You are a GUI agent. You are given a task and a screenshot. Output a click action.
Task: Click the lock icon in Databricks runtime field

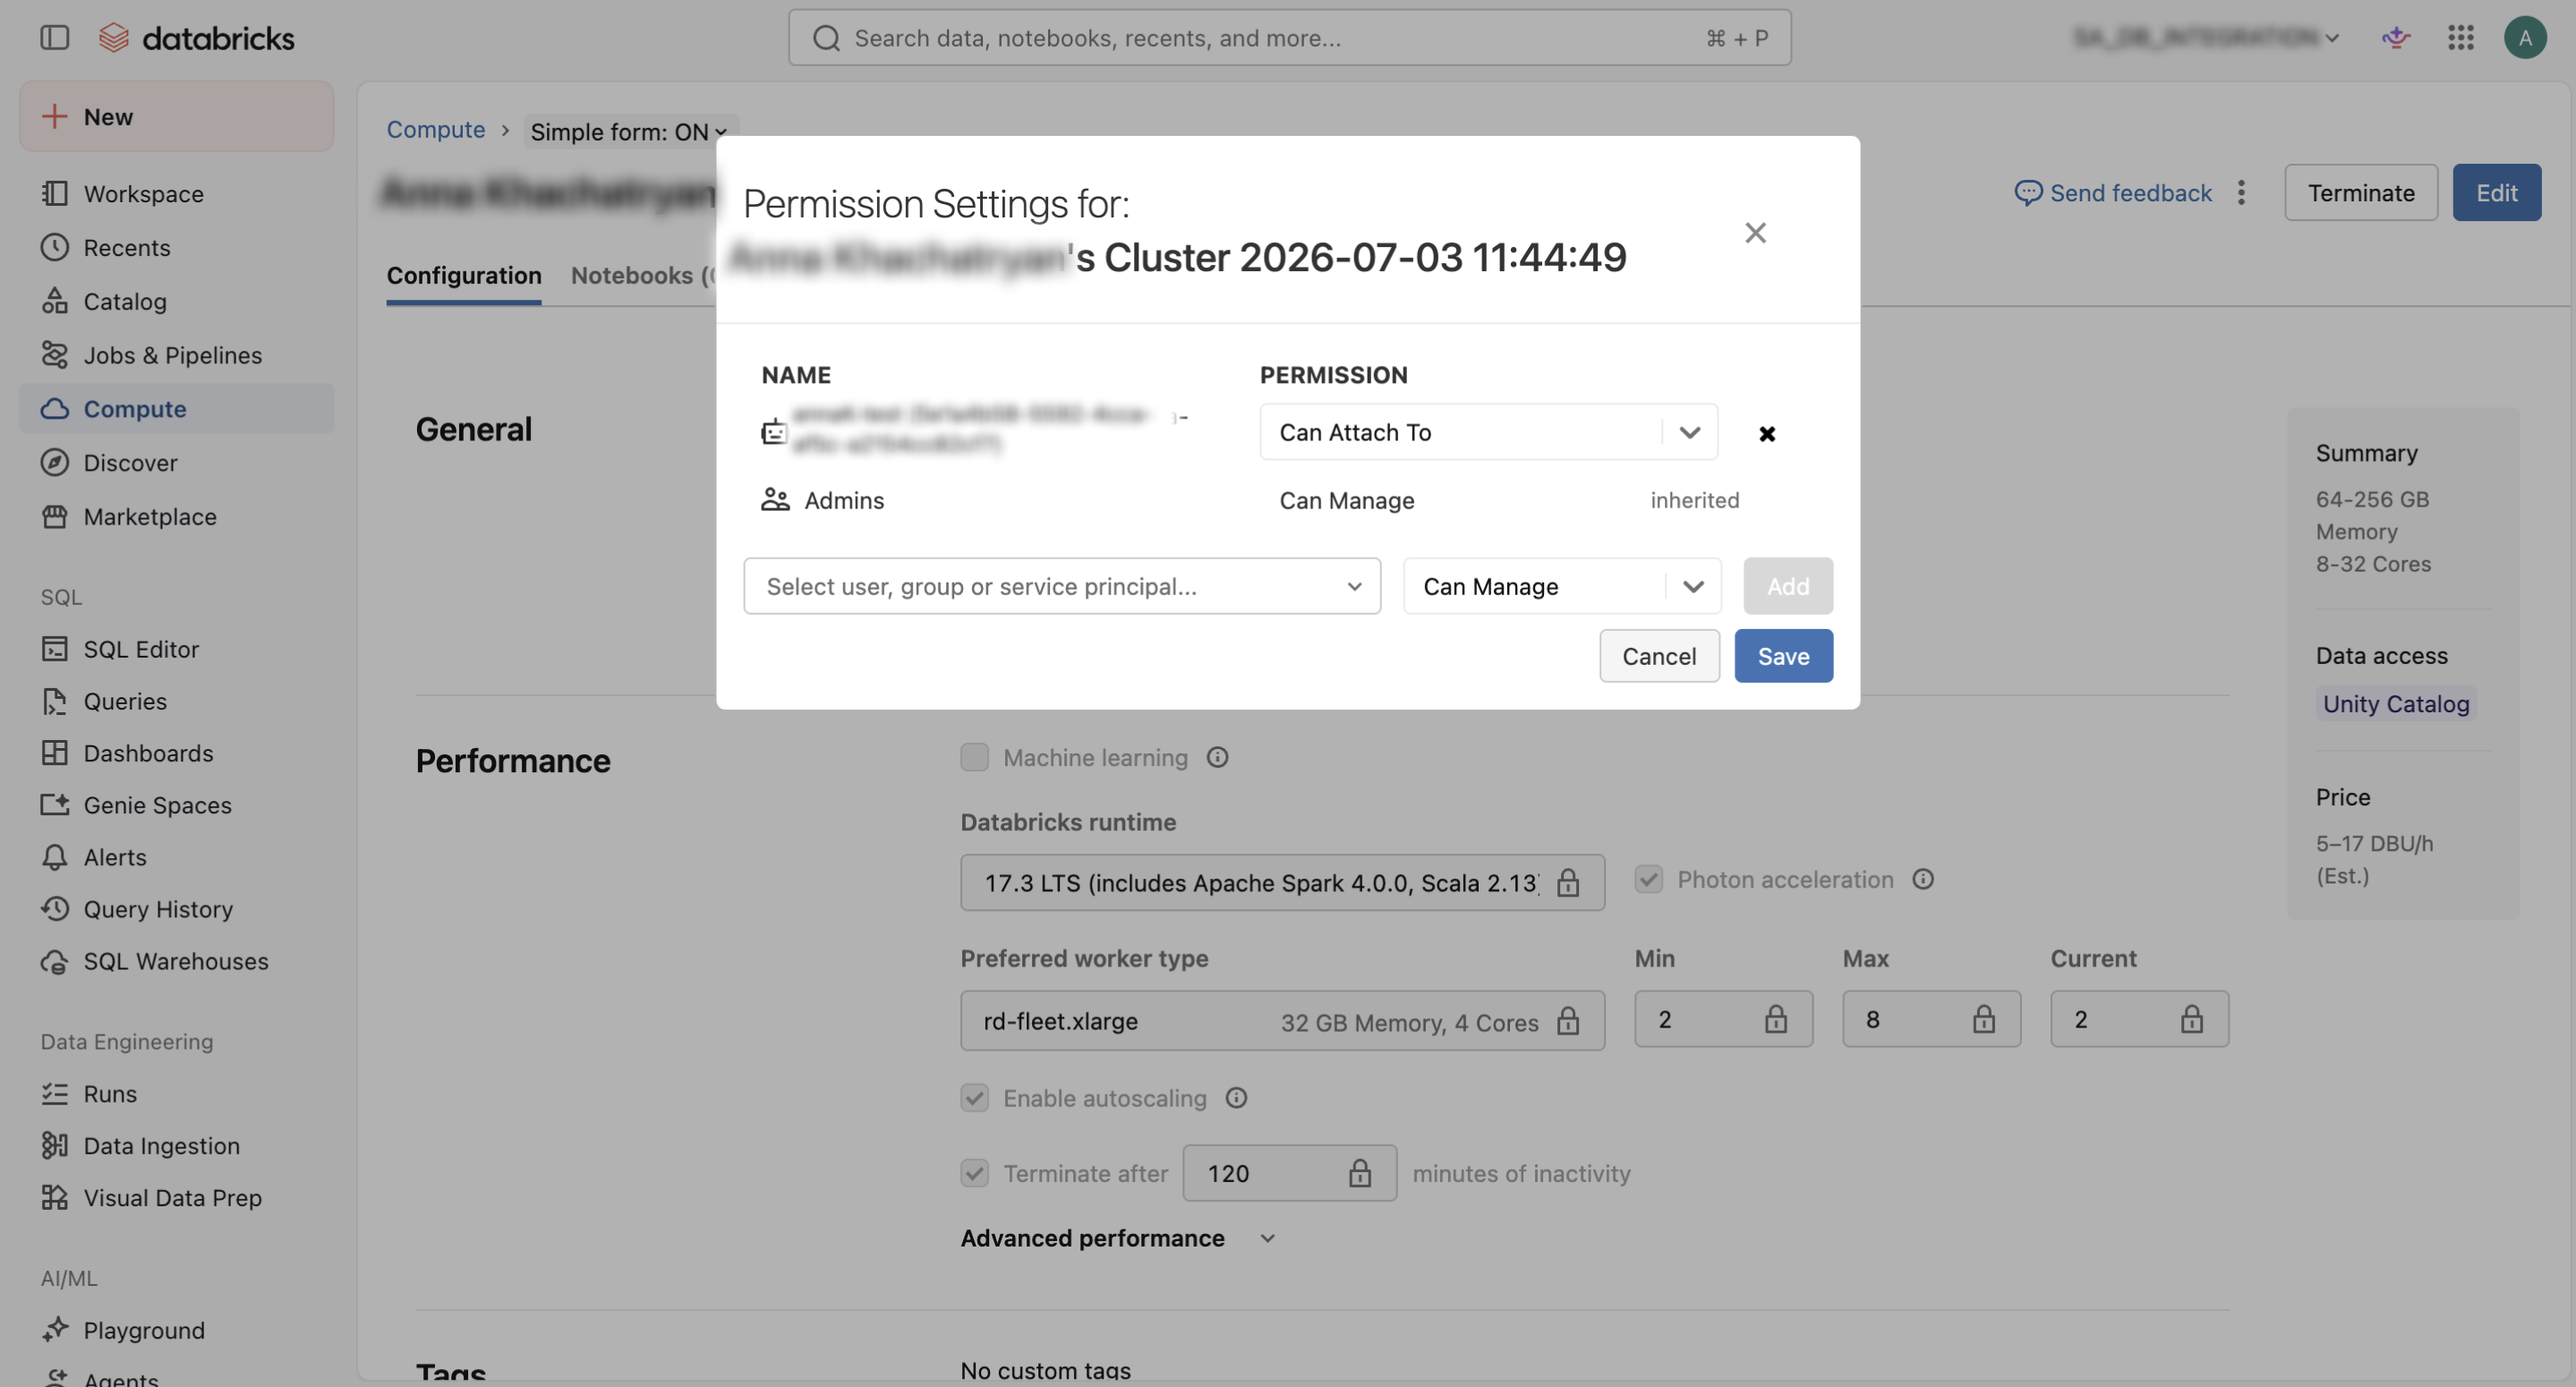click(1567, 882)
